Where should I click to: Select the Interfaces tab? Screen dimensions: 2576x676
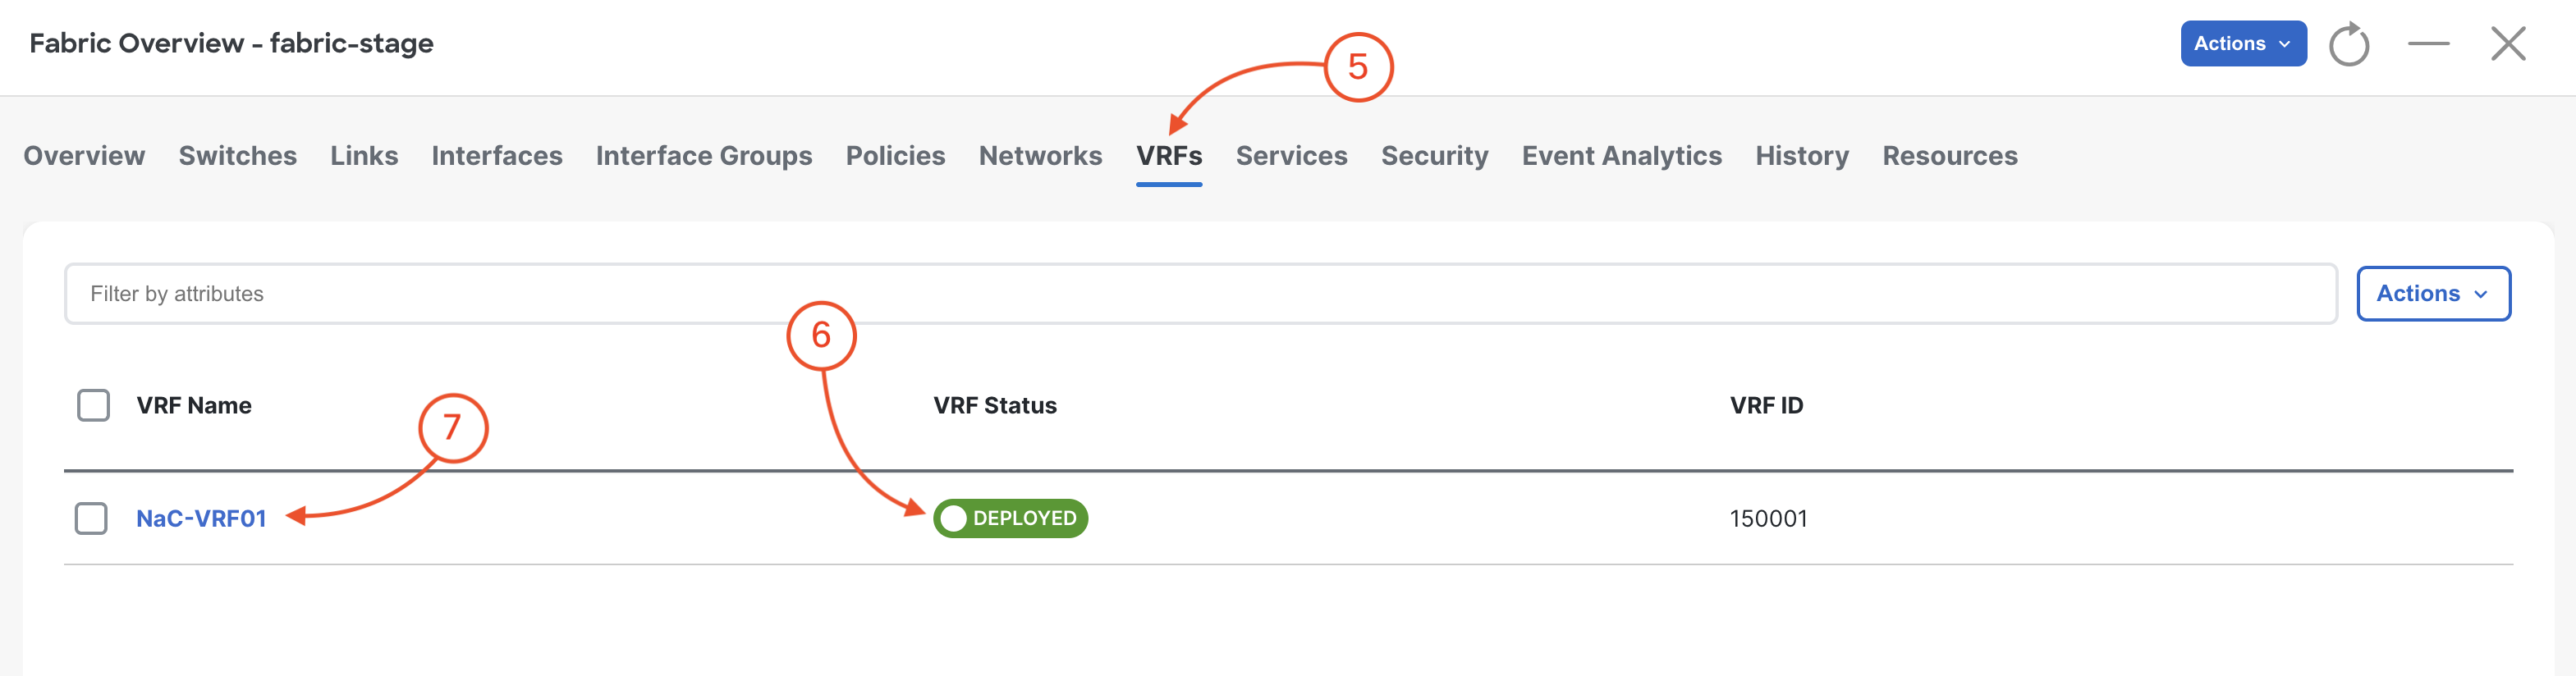pos(497,156)
